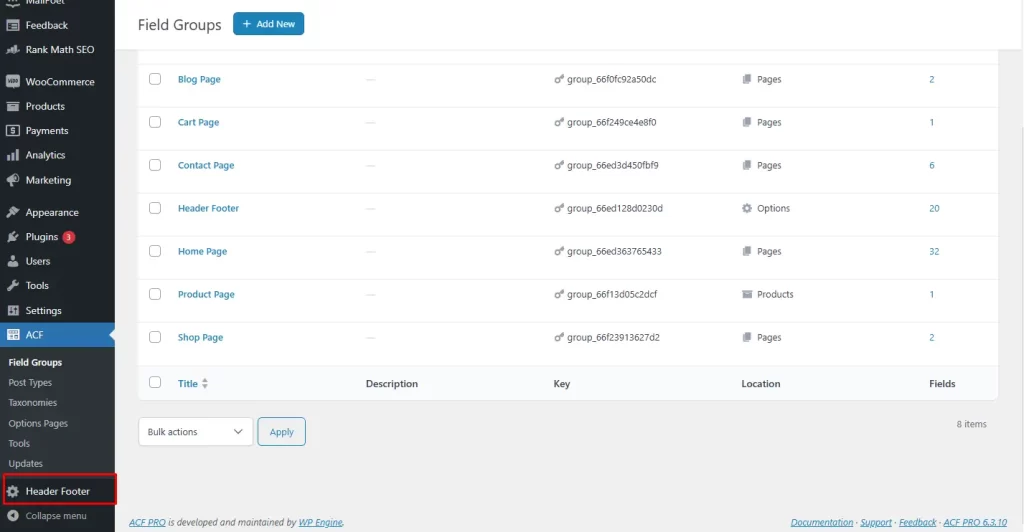The height and width of the screenshot is (532, 1024).
Task: Click the Location column header
Action: (x=760, y=384)
